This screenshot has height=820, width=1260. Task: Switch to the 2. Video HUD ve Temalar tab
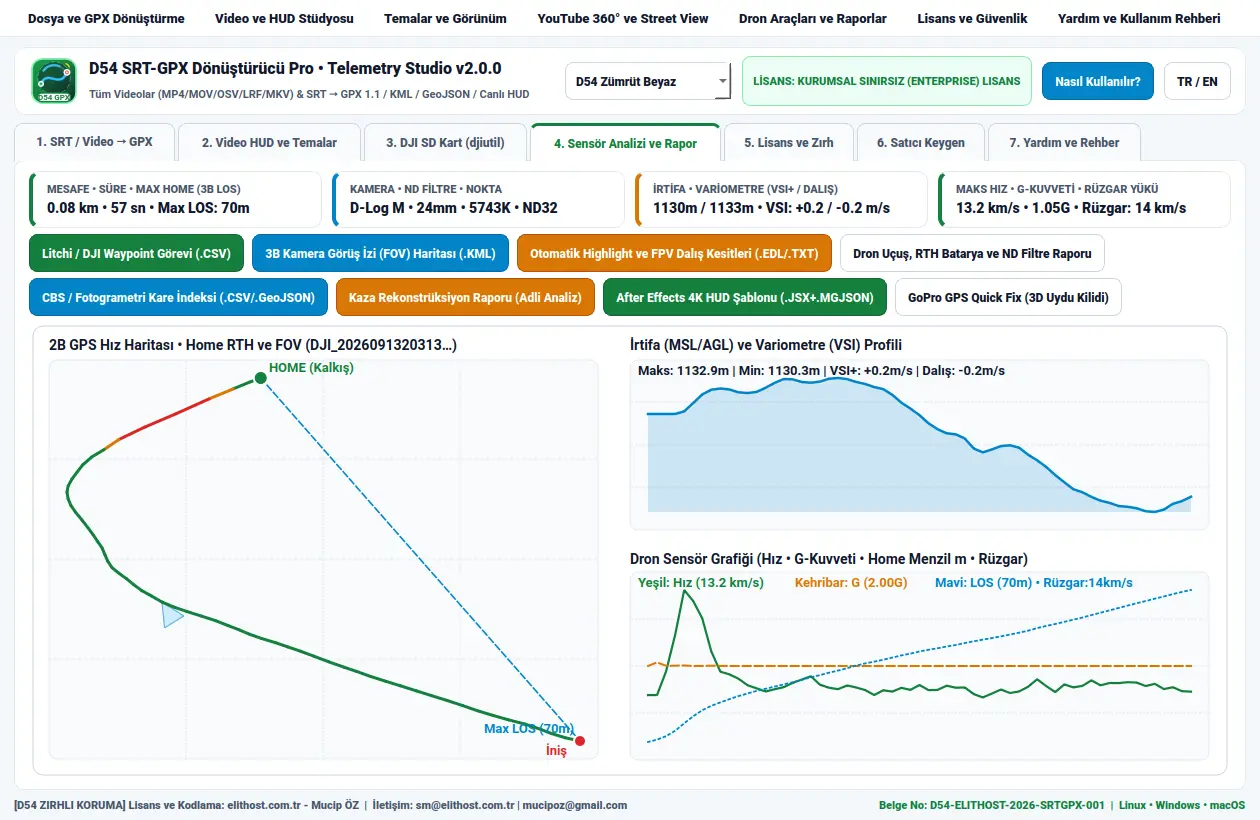(269, 142)
